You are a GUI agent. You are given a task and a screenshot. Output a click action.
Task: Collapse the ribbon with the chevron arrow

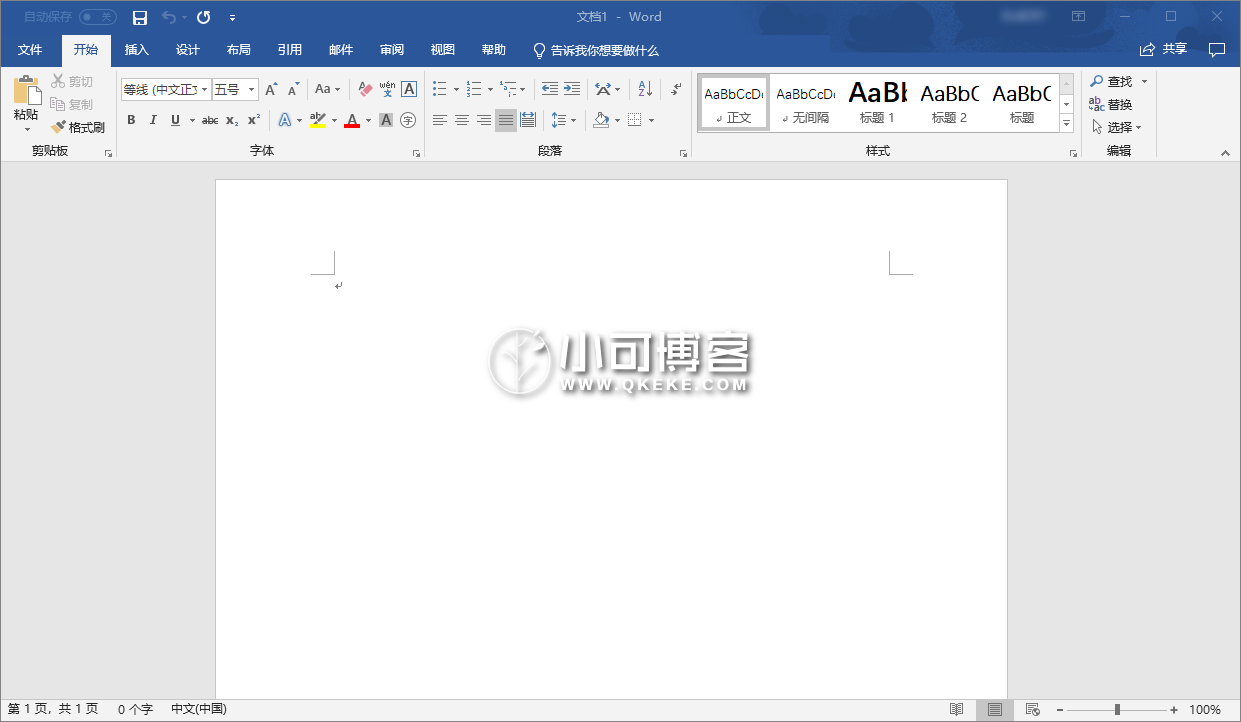point(1225,153)
